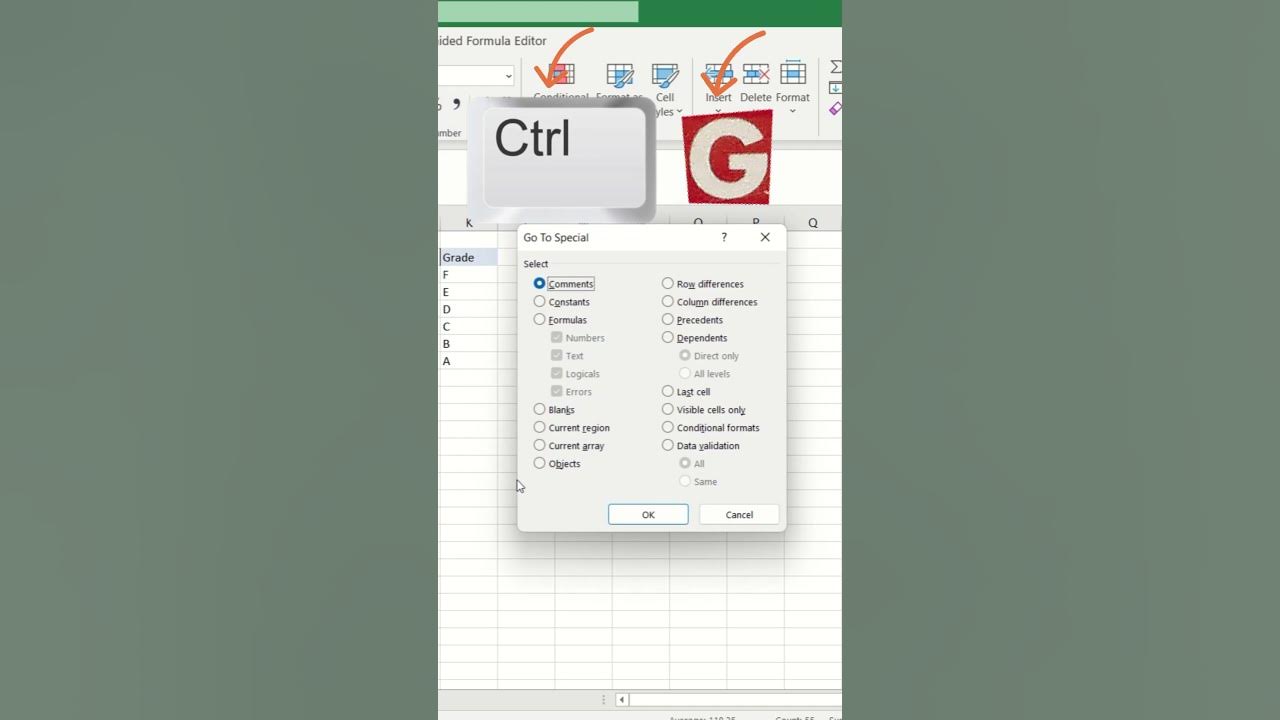The image size is (1280, 720).
Task: Select Data validation radio option
Action: click(x=668, y=446)
